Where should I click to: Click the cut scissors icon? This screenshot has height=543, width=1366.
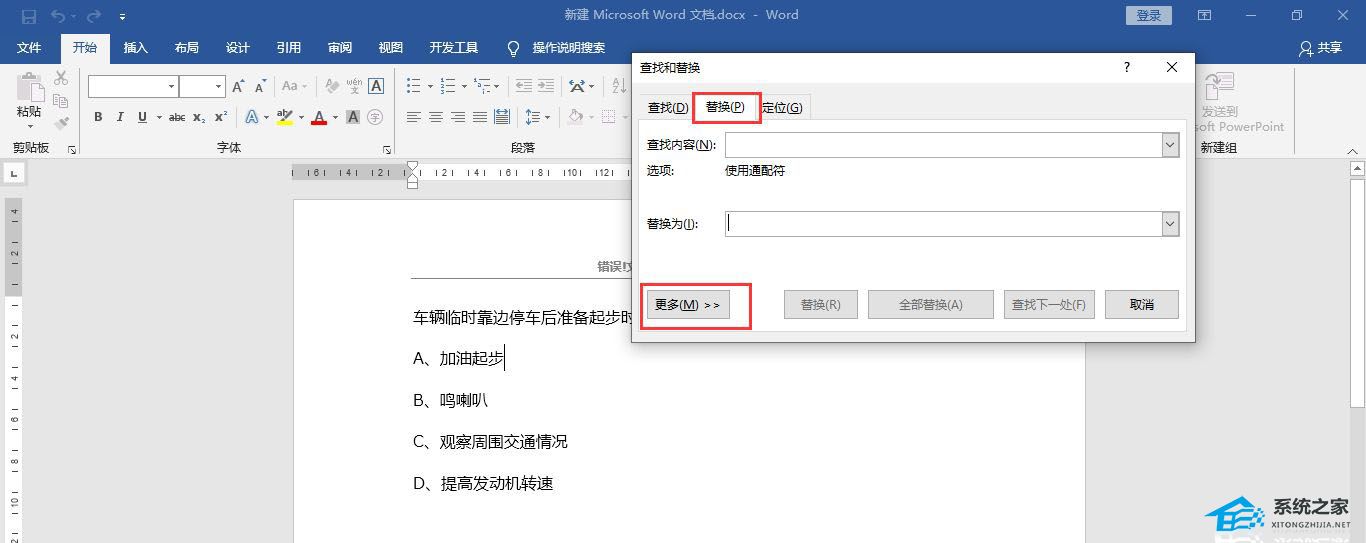click(61, 78)
